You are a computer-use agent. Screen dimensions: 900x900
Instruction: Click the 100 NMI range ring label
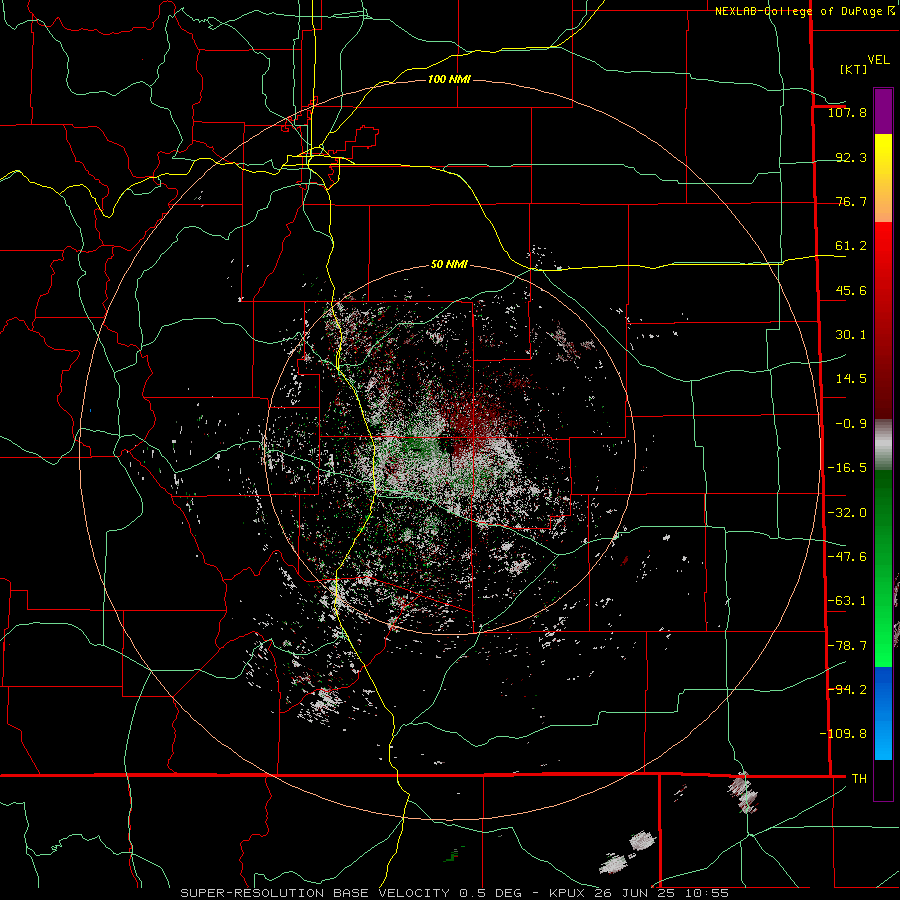pyautogui.click(x=449, y=79)
